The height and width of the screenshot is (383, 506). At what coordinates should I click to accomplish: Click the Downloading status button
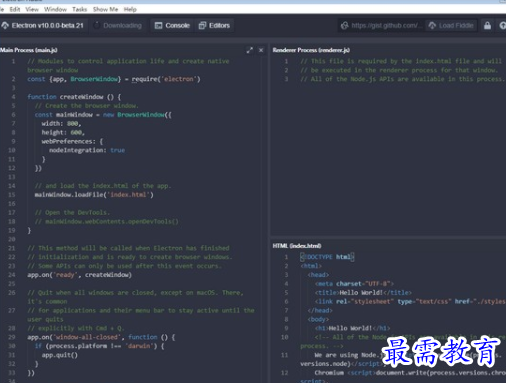point(118,25)
